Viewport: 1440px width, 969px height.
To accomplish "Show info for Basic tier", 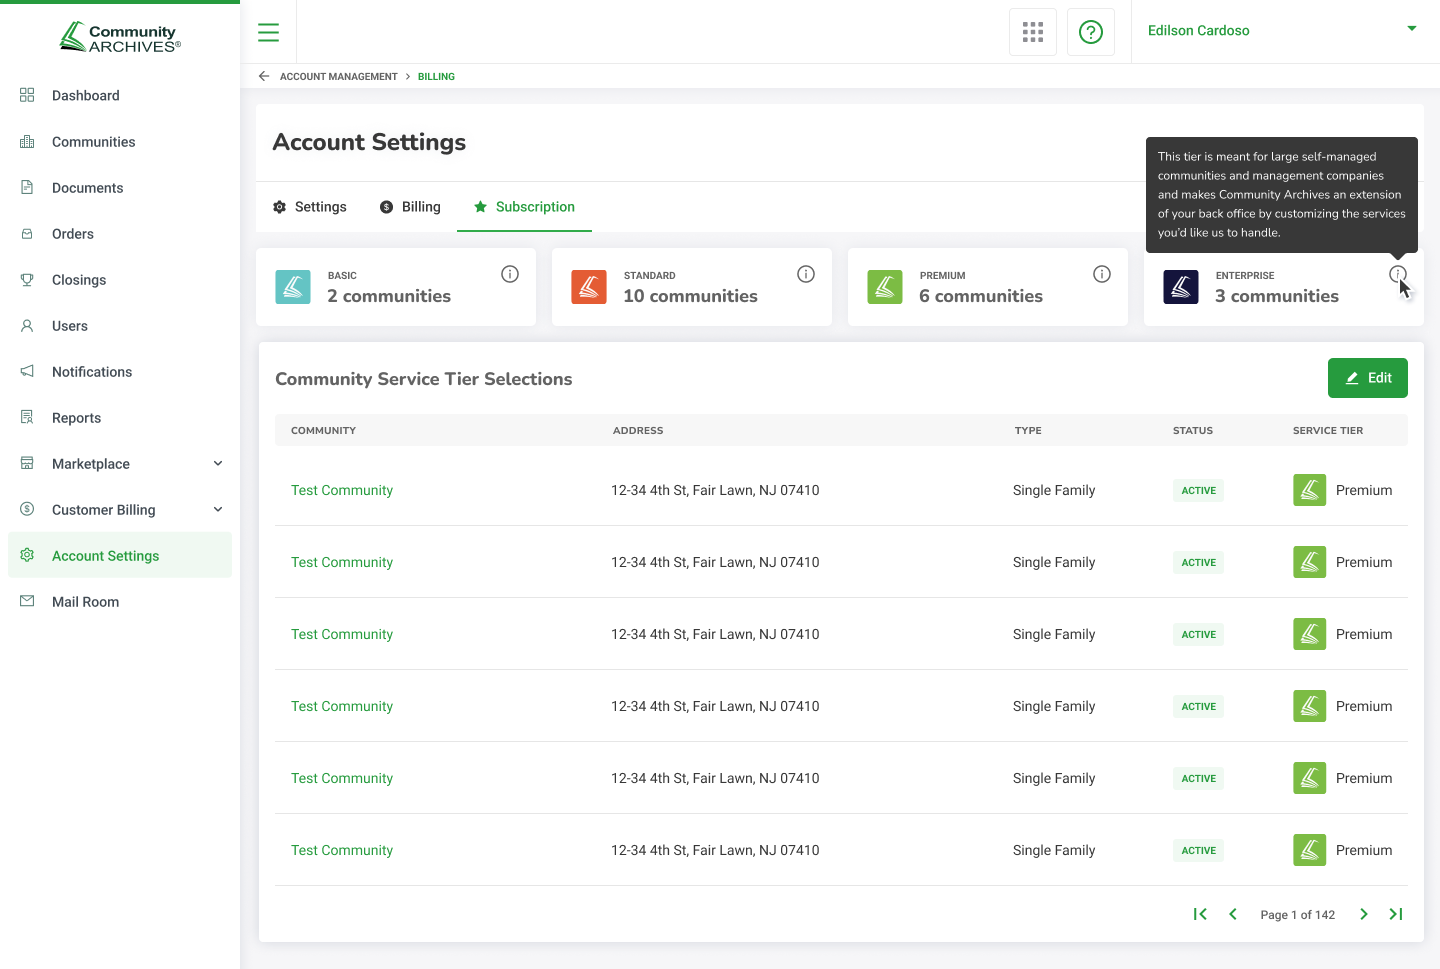I will coord(510,274).
